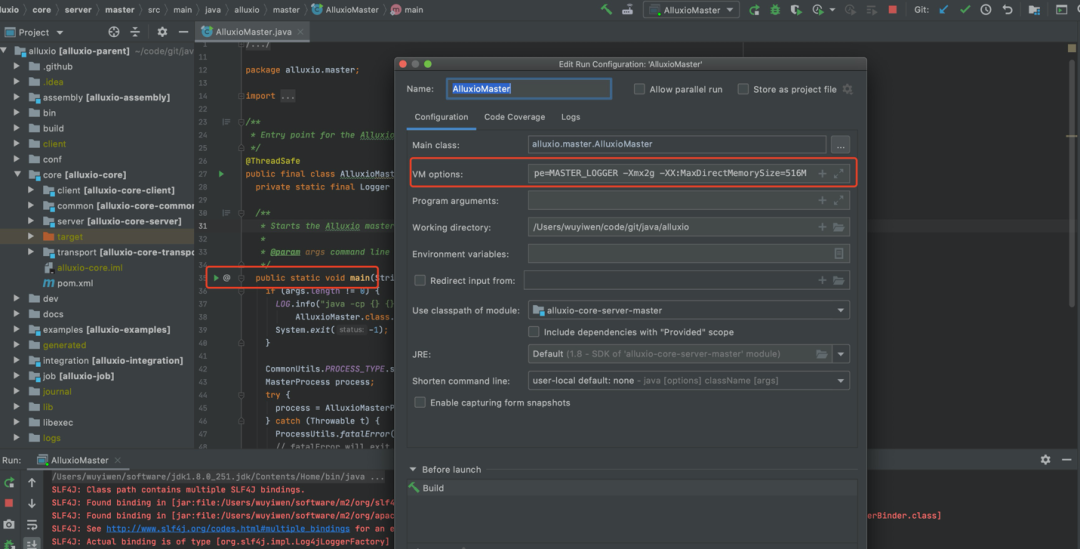Viewport: 1080px width, 549px height.
Task: Click the Name field containing AlluxioMaster
Action: pos(528,89)
